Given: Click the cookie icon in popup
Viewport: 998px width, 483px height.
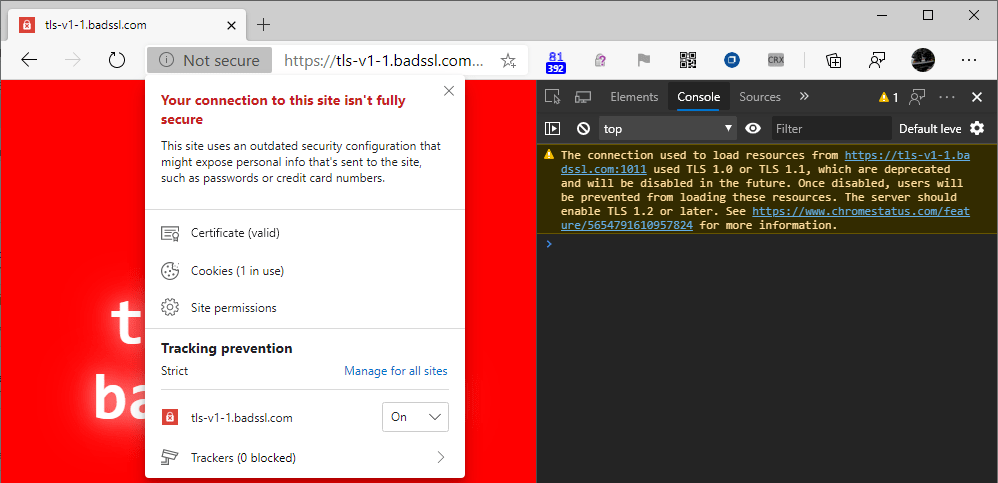Looking at the screenshot, I should click(170, 270).
